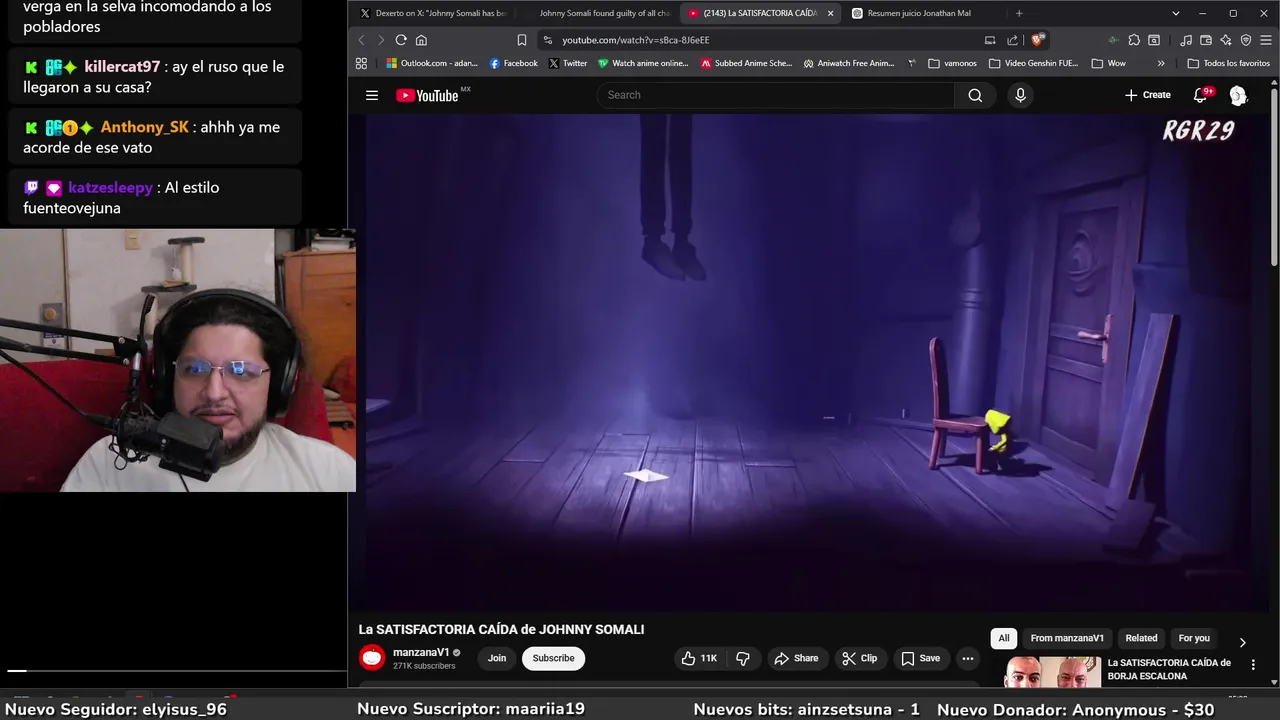
Task: Bookmark this page with the bookmark icon
Action: (x=521, y=40)
